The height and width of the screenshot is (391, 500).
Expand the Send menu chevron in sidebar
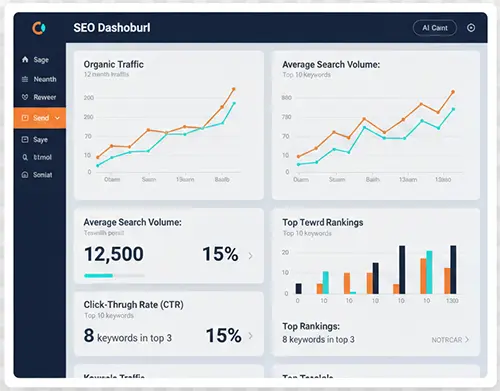(57, 118)
